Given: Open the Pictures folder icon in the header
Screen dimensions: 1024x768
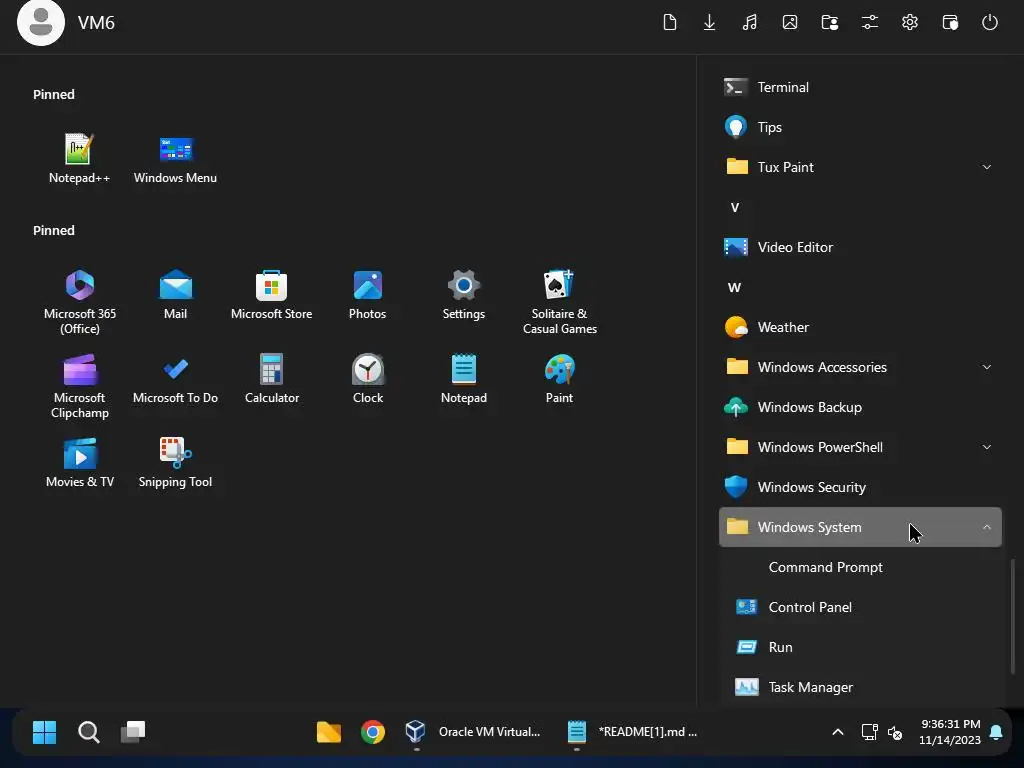Looking at the screenshot, I should point(790,22).
